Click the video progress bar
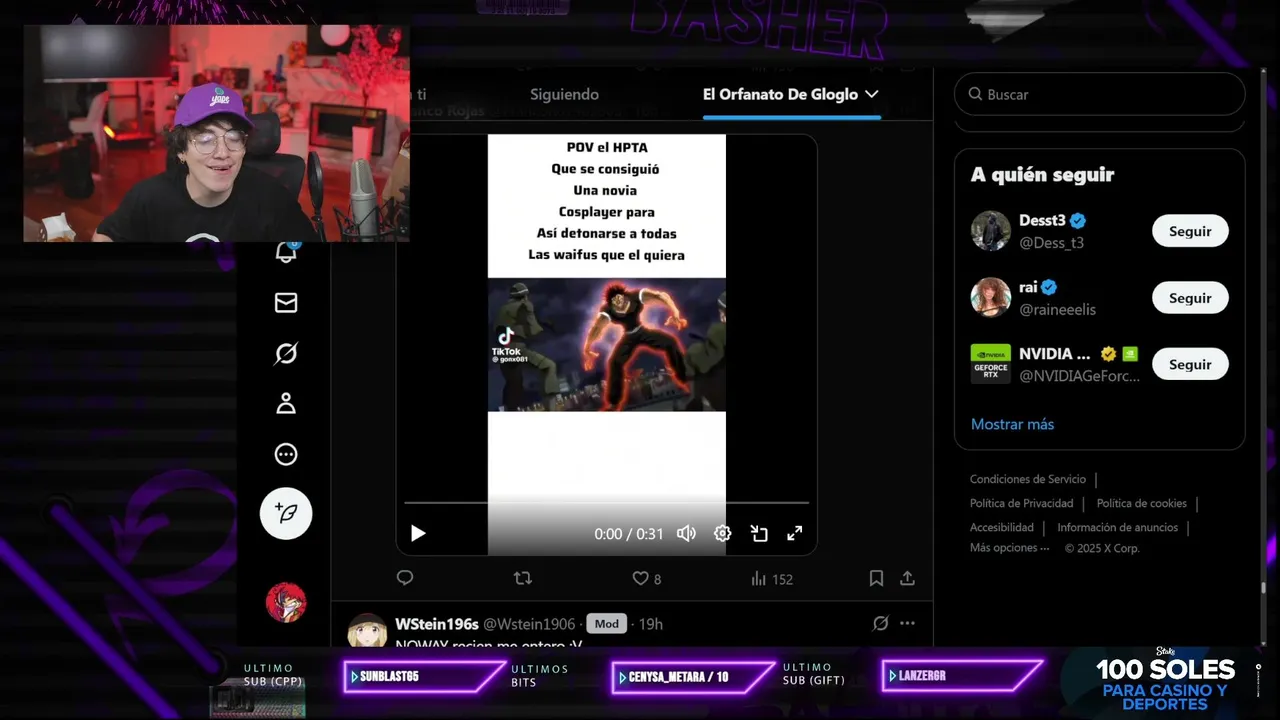1280x720 pixels. [x=606, y=502]
